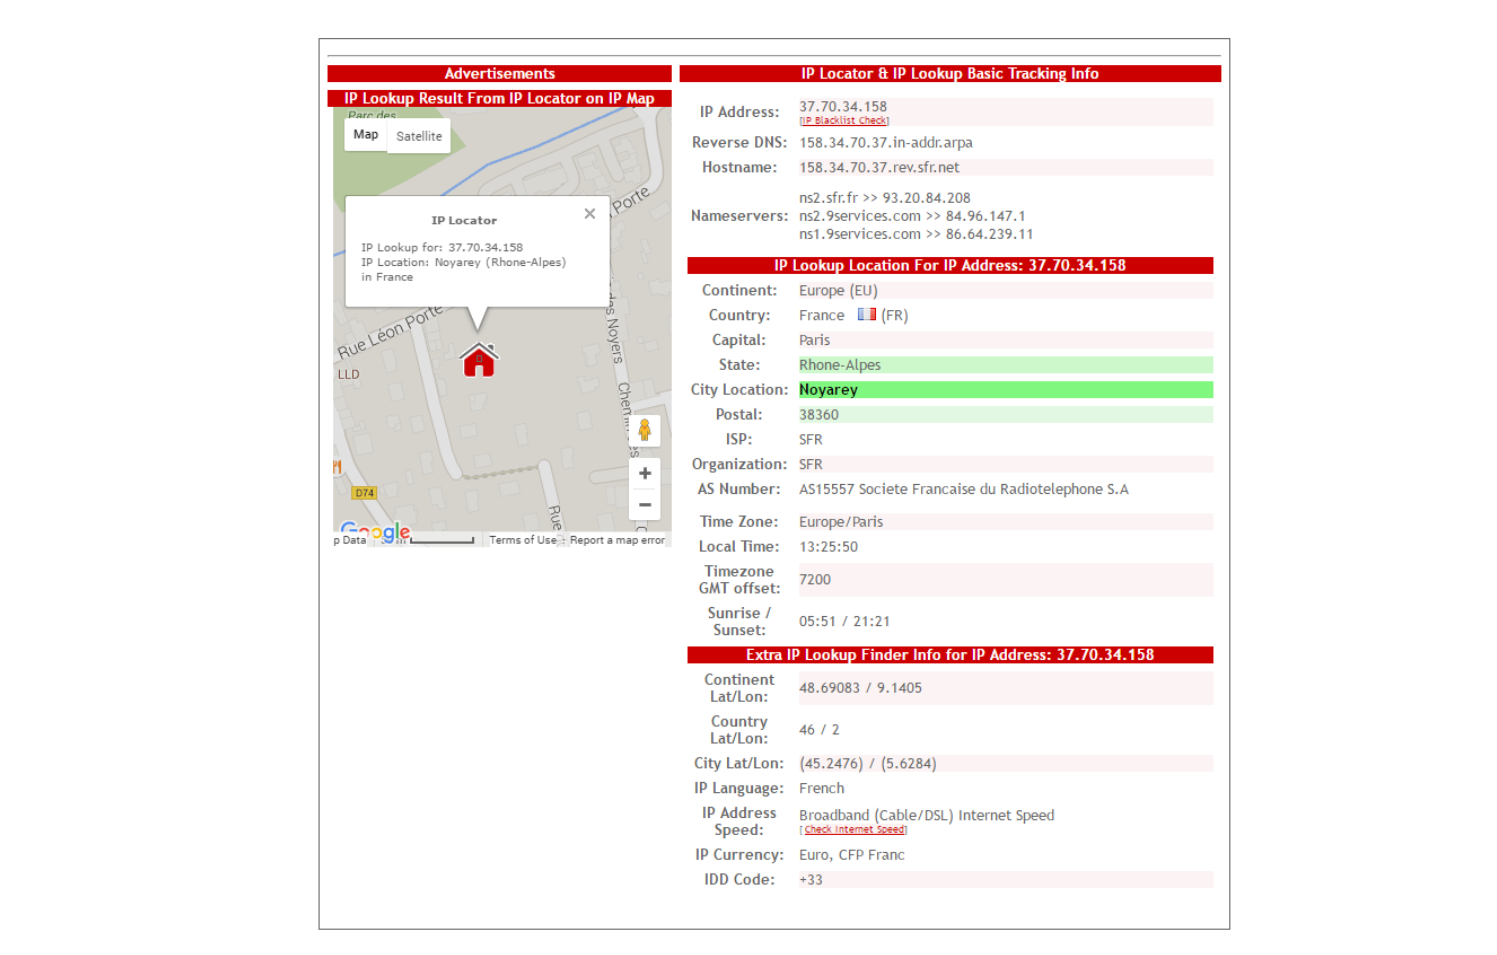Click the Advertisements header bar
1497x955 pixels.
pos(500,74)
